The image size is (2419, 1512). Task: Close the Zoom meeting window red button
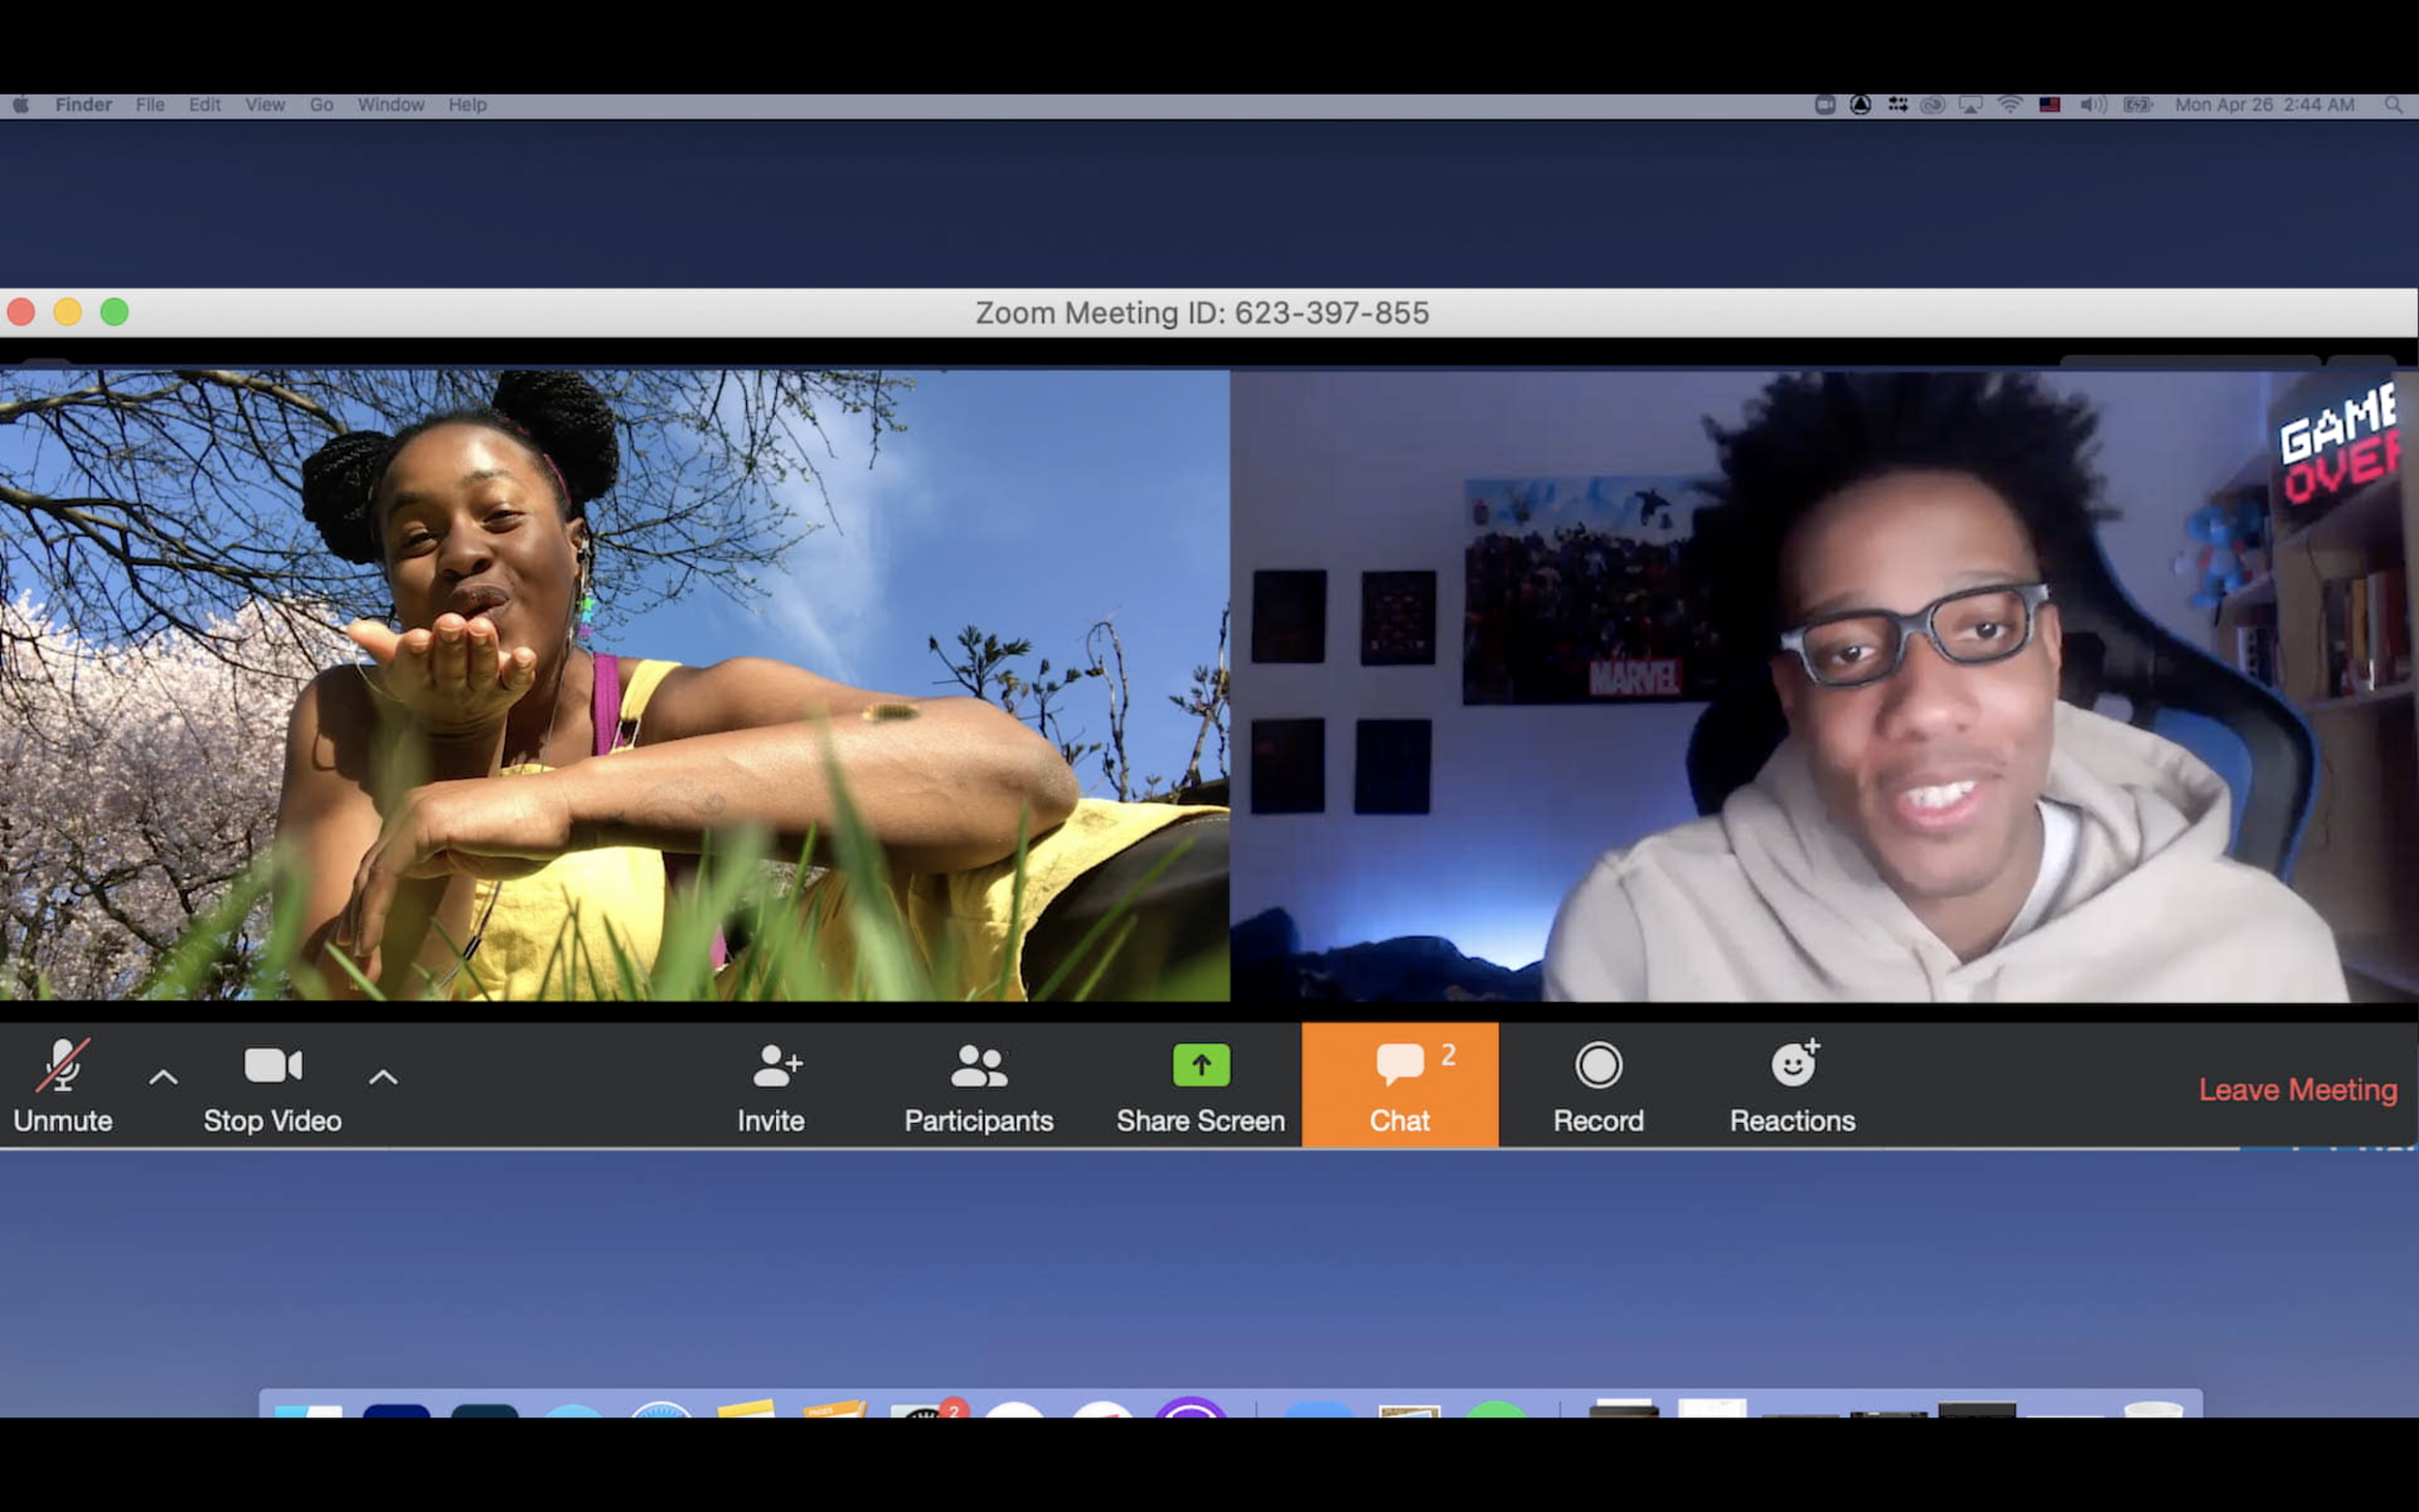click(21, 312)
